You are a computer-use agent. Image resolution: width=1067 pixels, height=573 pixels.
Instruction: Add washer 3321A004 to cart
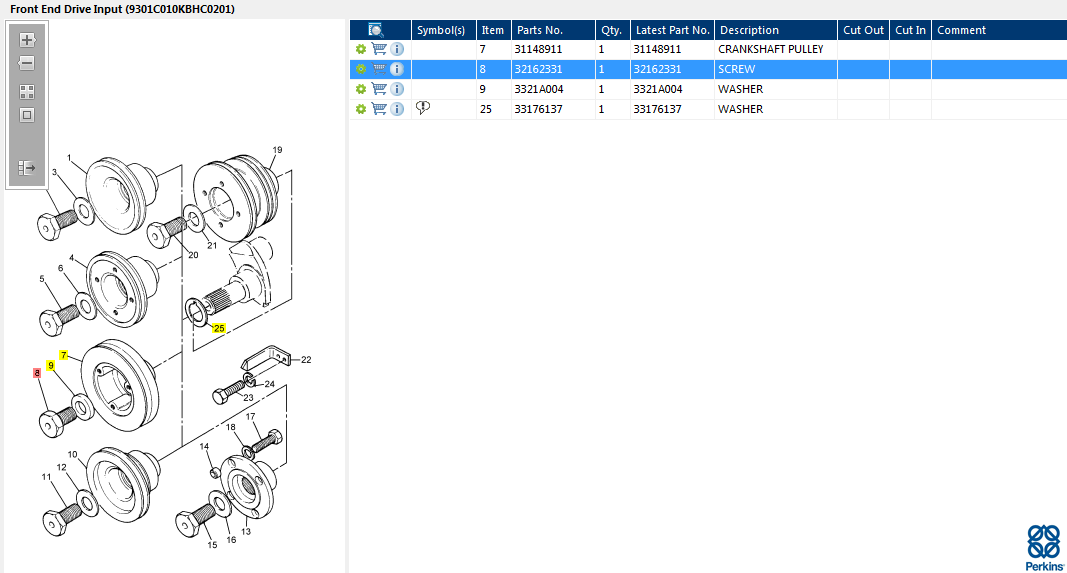click(x=379, y=89)
